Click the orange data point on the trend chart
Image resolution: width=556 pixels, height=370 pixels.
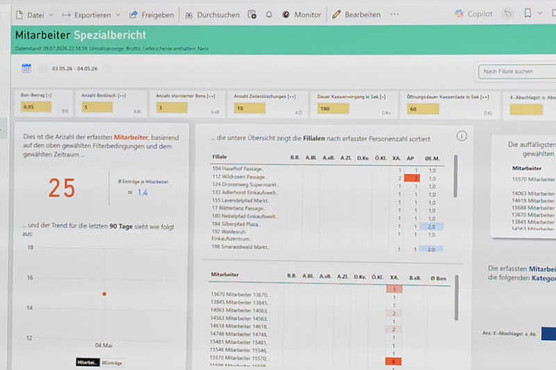click(104, 294)
